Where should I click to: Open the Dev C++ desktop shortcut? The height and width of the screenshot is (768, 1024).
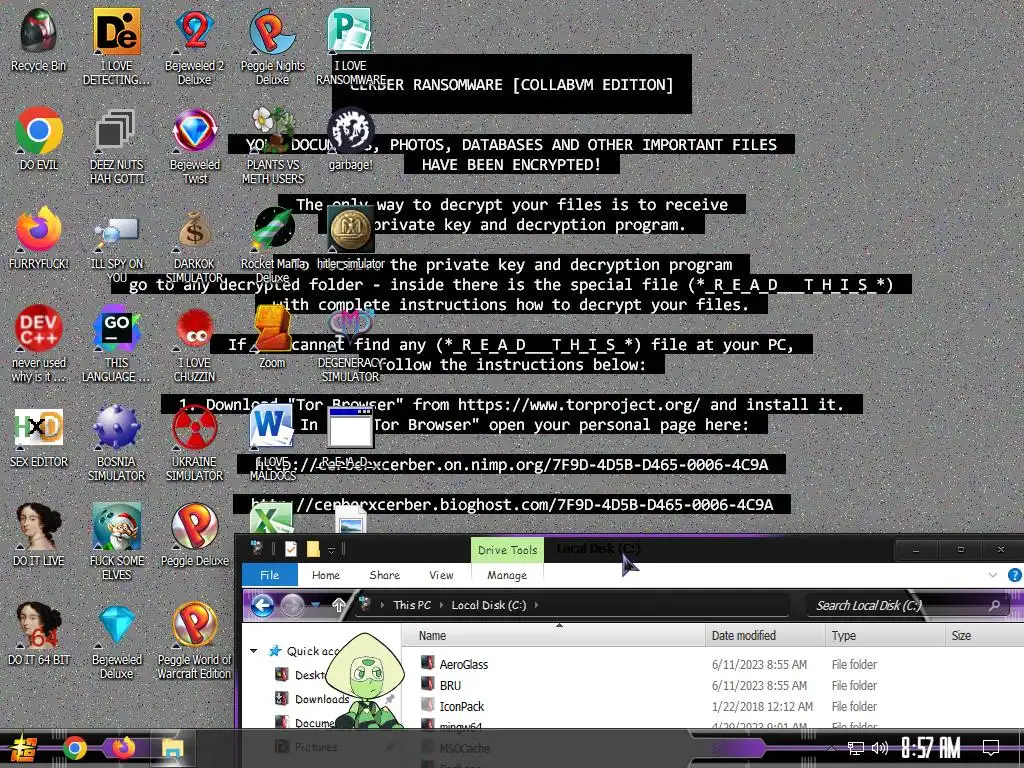pyautogui.click(x=39, y=344)
